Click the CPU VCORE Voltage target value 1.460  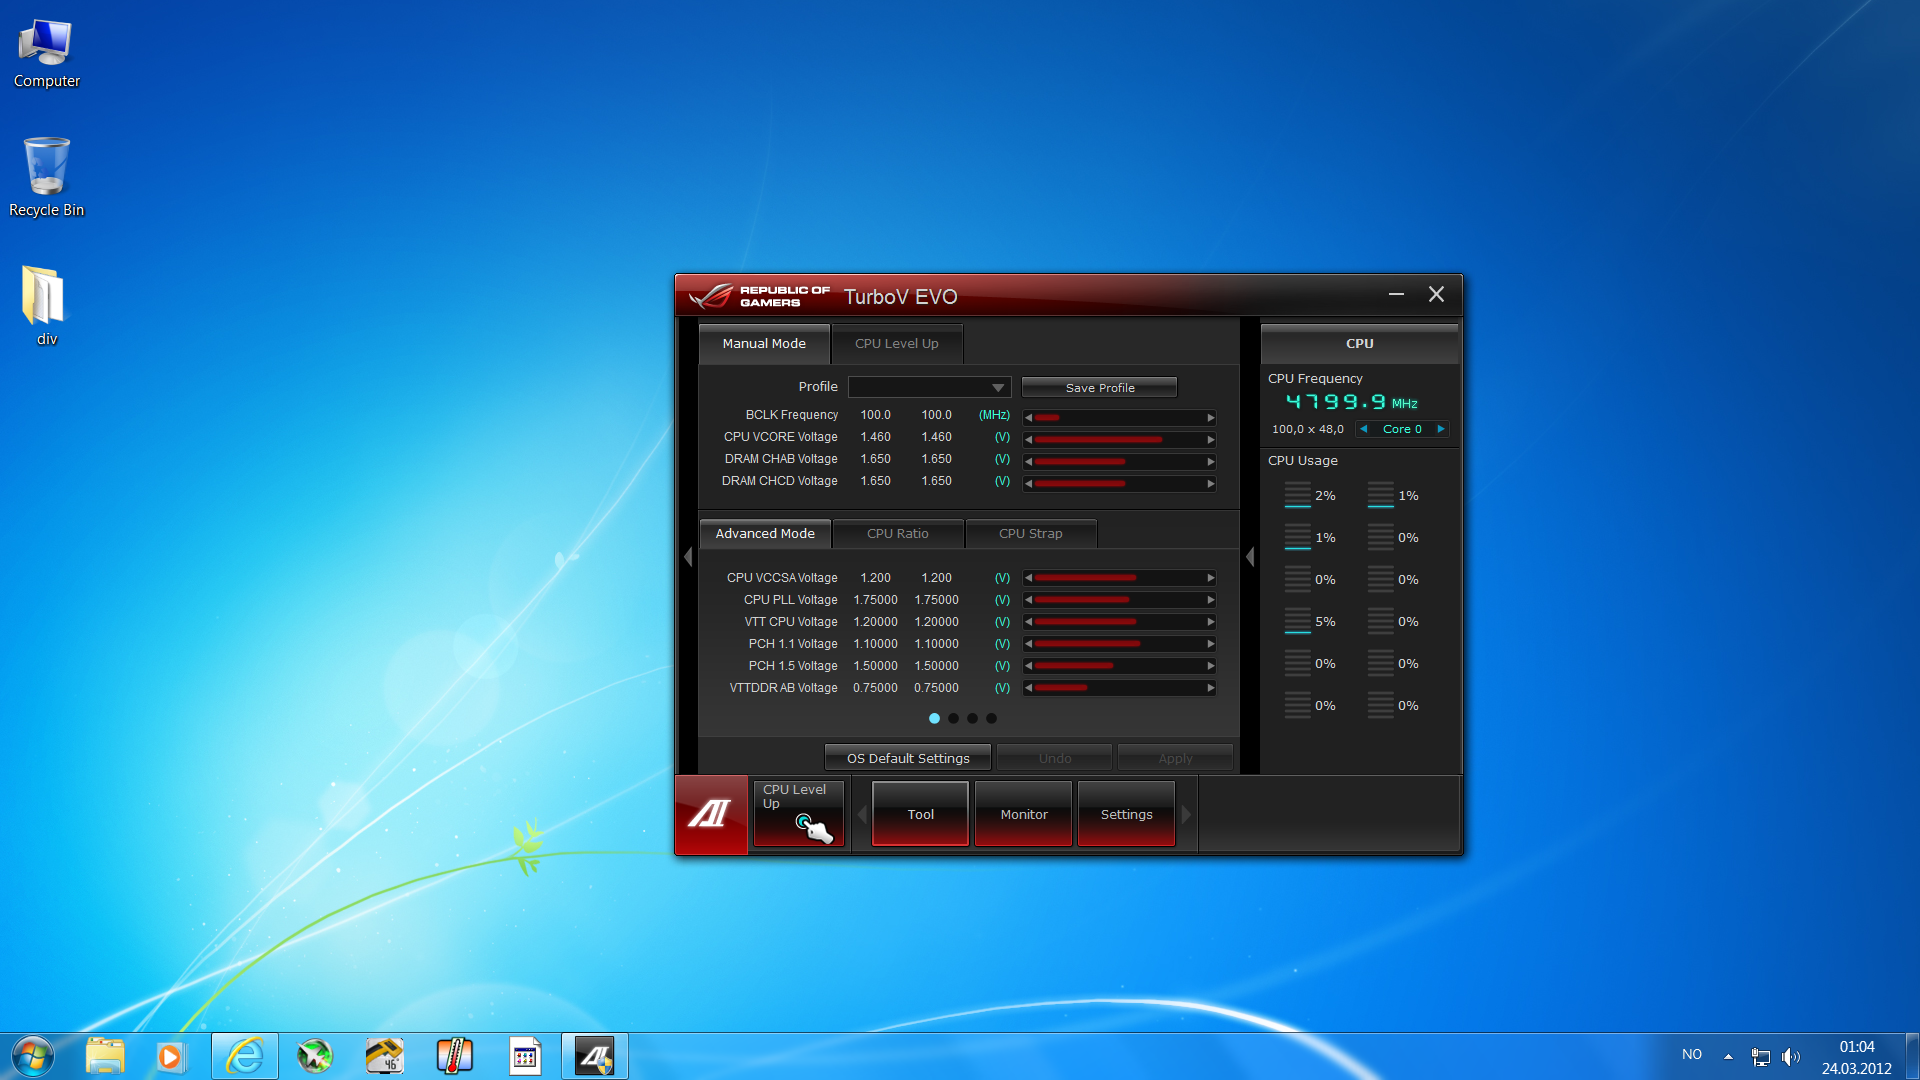coord(936,437)
